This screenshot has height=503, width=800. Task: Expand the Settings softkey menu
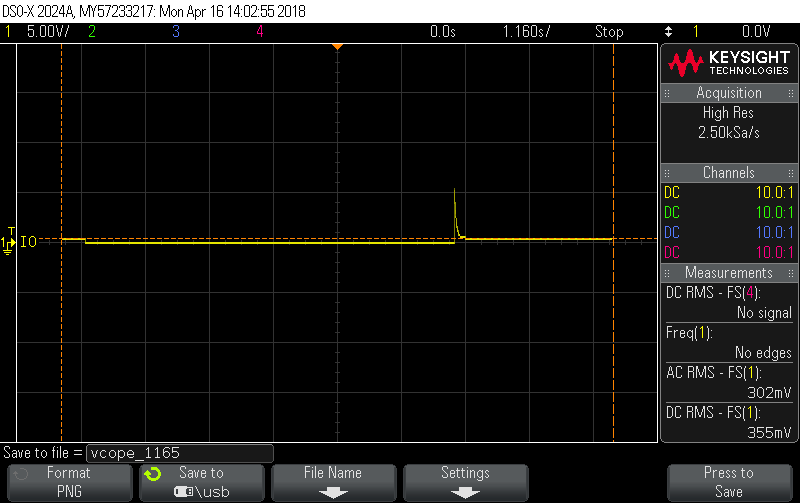pos(465,483)
